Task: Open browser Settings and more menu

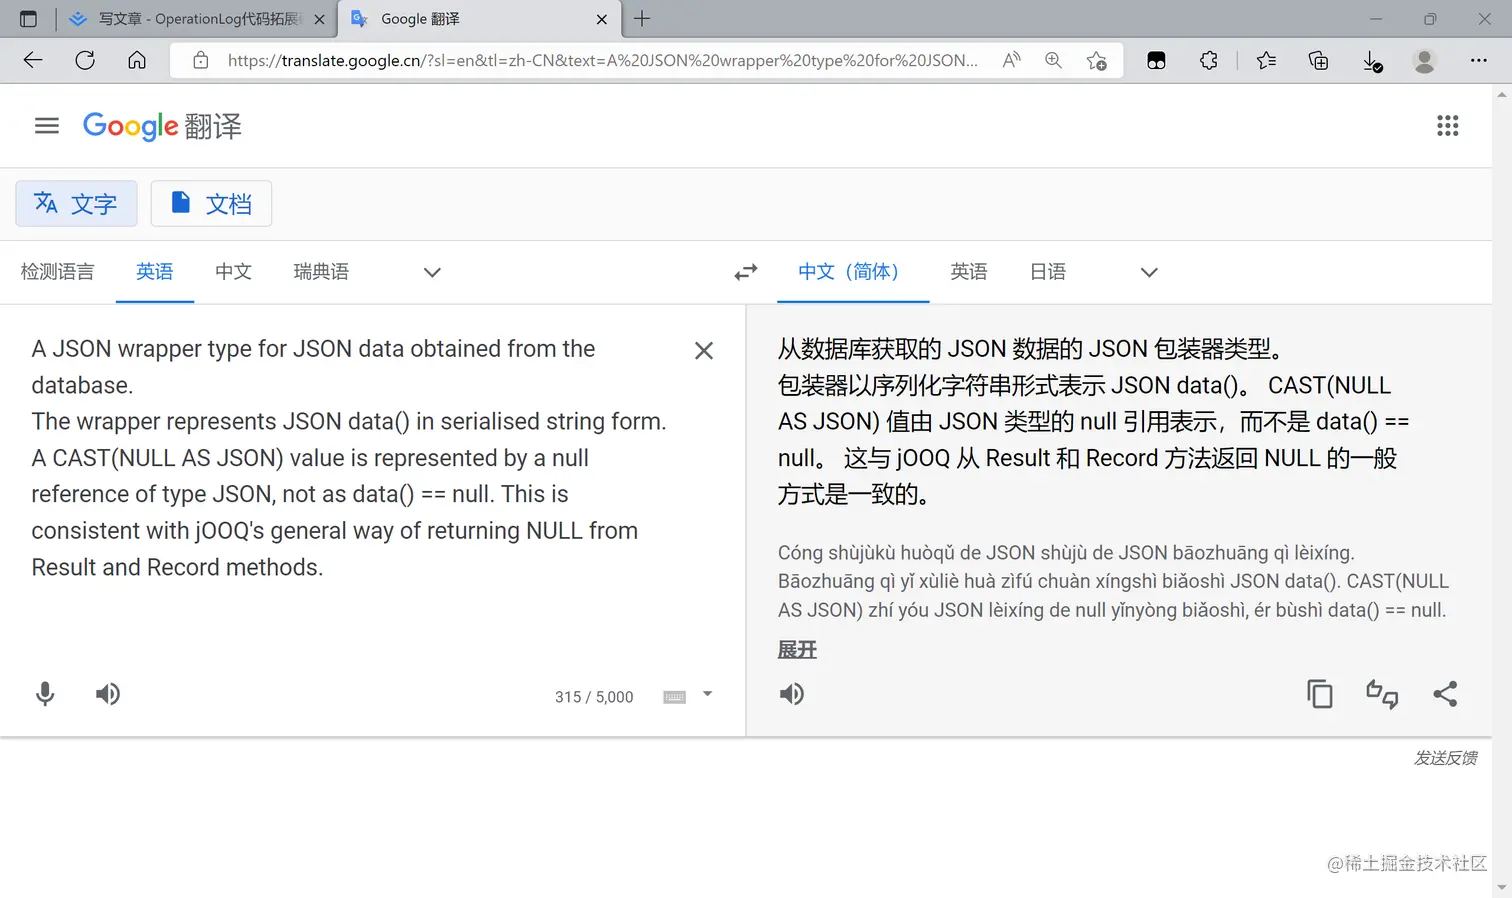Action: (x=1479, y=60)
